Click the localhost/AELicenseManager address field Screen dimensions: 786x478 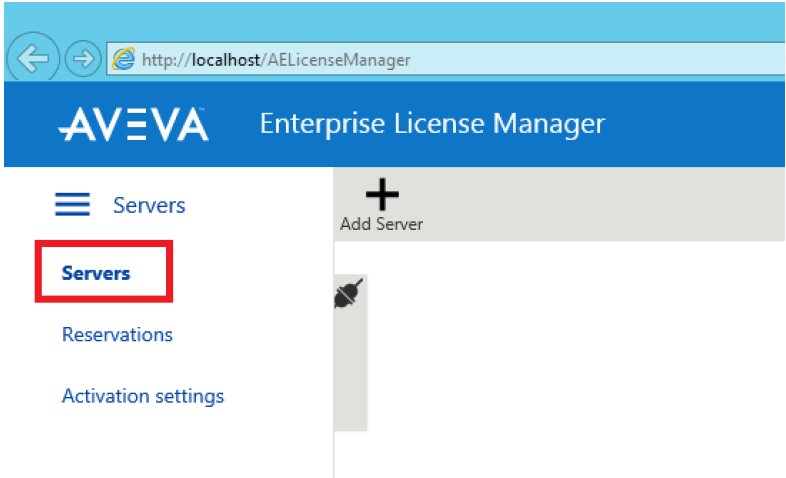coord(446,60)
